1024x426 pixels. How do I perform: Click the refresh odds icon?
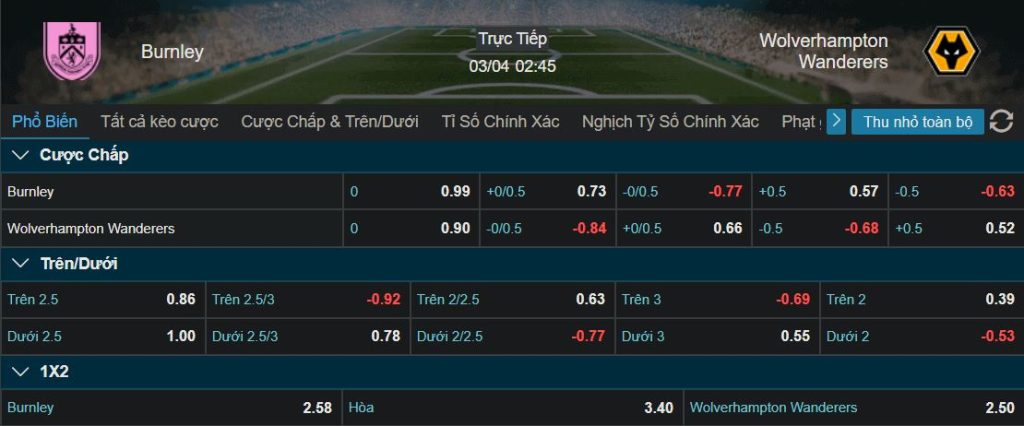[x=1001, y=122]
